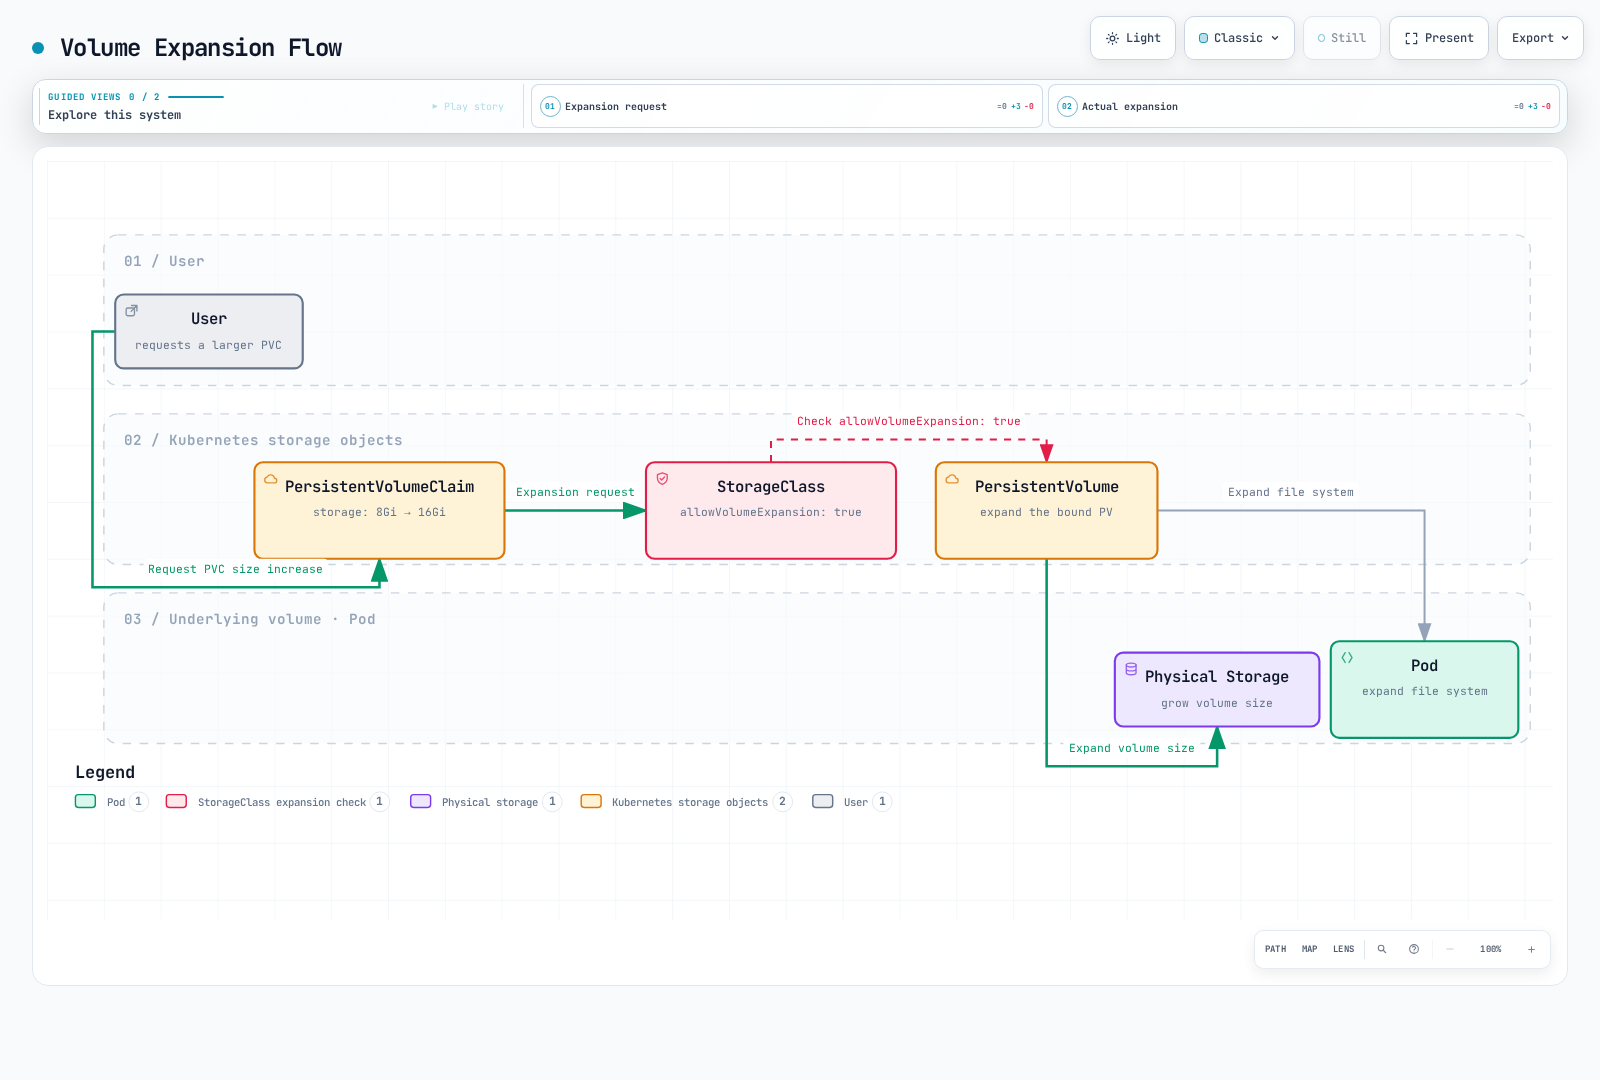This screenshot has height=1080, width=1600.
Task: Click the green Pod legend swatch
Action: click(x=85, y=801)
